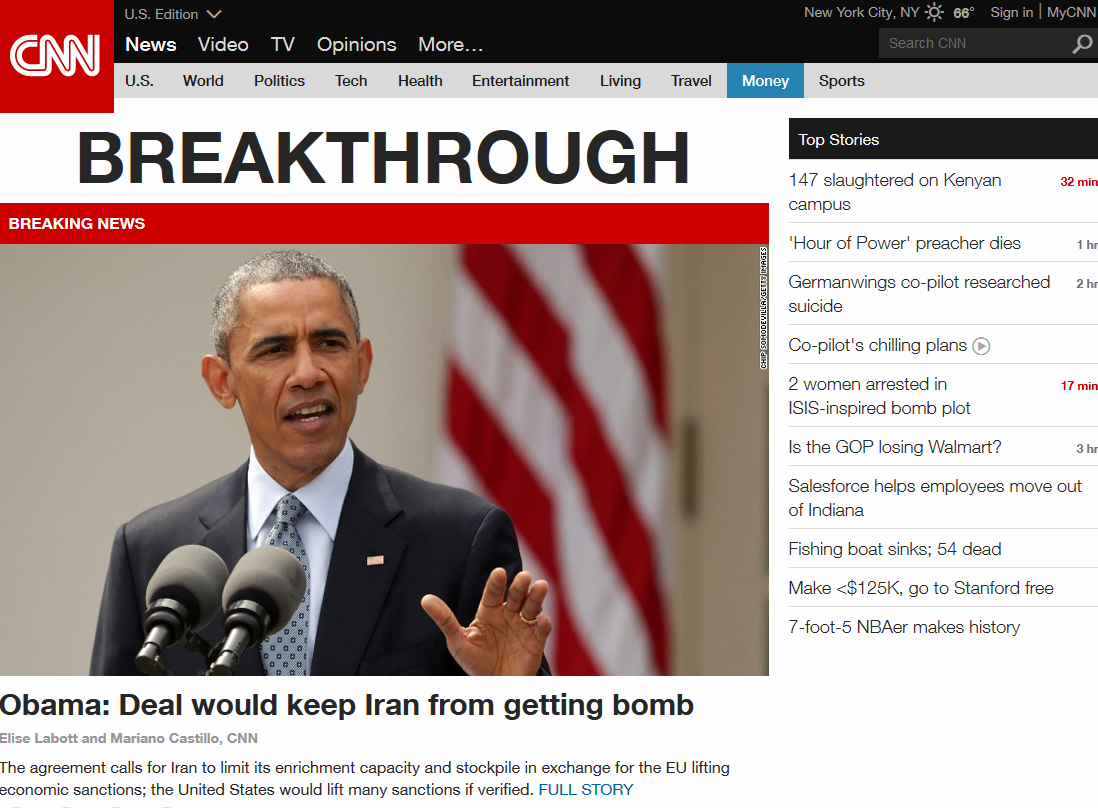Select the Health tab
The height and width of the screenshot is (811, 1098).
[420, 81]
